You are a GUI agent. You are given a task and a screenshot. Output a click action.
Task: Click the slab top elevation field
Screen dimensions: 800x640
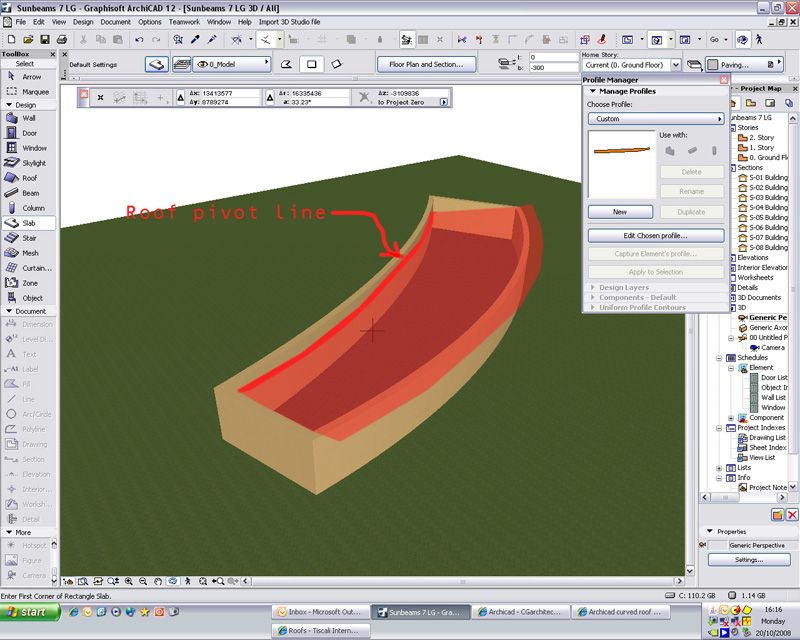coord(553,57)
